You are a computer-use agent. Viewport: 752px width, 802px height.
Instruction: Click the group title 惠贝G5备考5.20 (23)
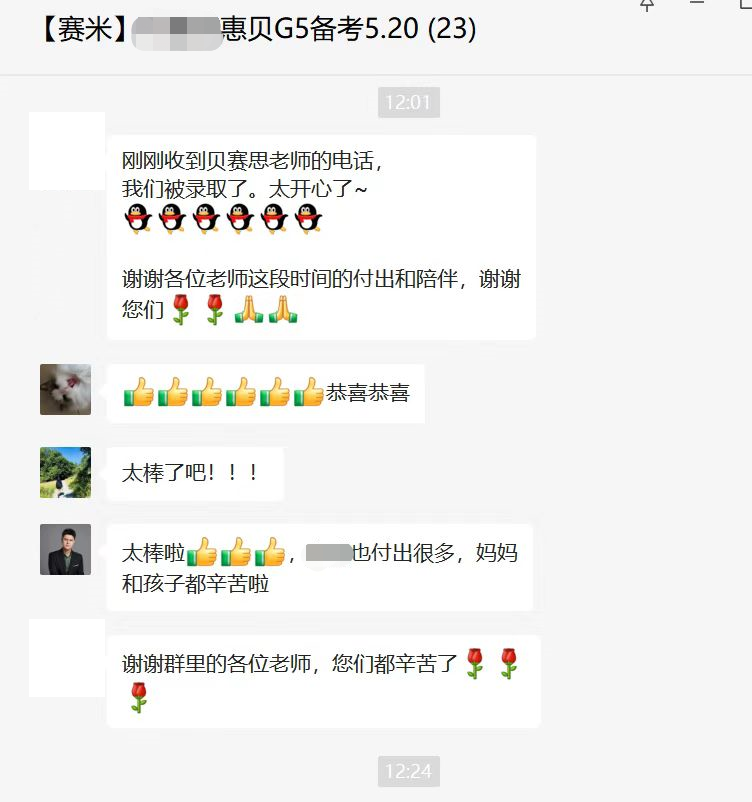348,29
